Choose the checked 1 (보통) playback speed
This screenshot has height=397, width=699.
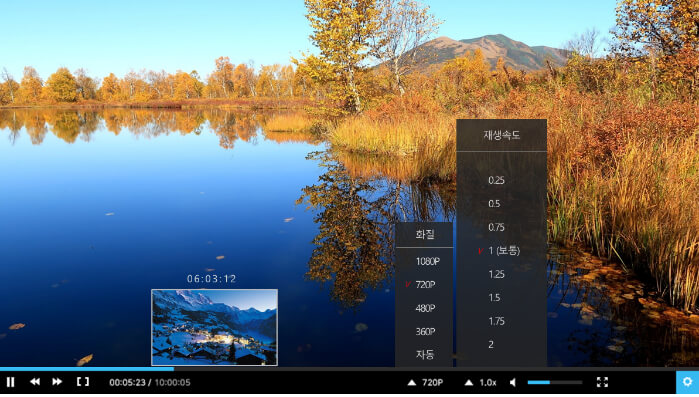coord(502,250)
